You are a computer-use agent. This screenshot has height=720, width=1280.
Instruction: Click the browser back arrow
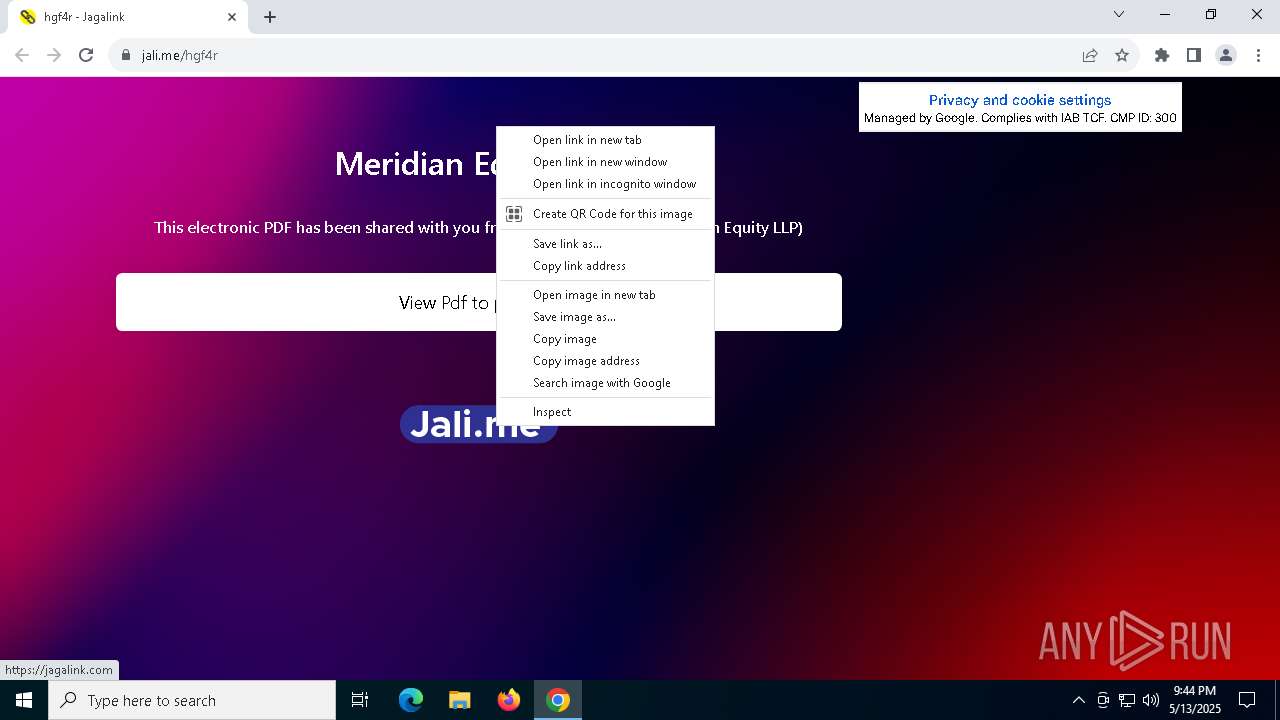(x=22, y=55)
